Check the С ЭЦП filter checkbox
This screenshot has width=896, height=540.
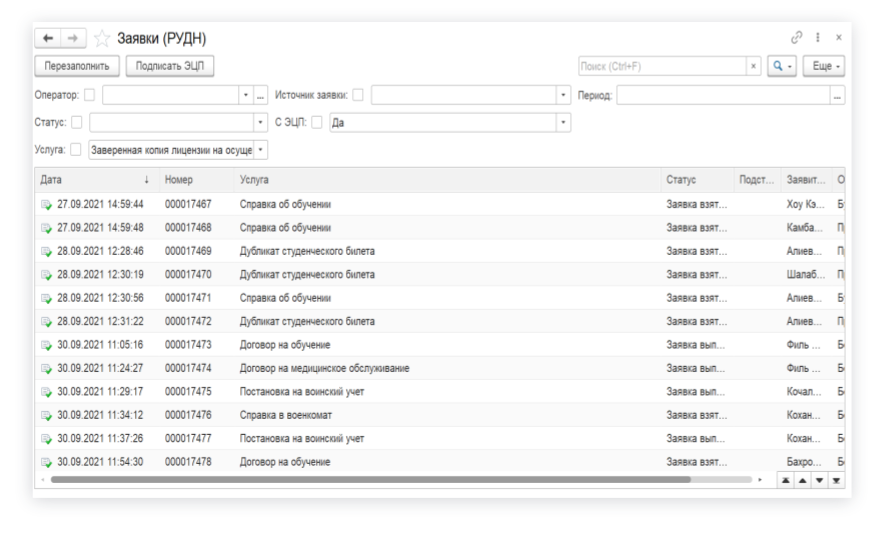[317, 122]
